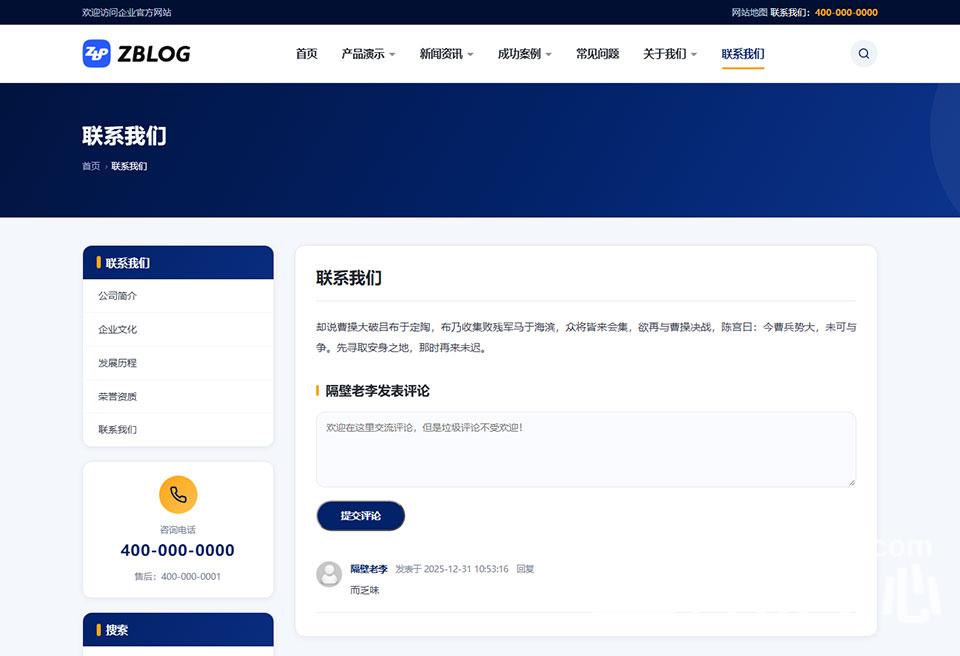Click the commenter avatar of 隔壁老李
The width and height of the screenshot is (960, 656).
[x=329, y=574]
